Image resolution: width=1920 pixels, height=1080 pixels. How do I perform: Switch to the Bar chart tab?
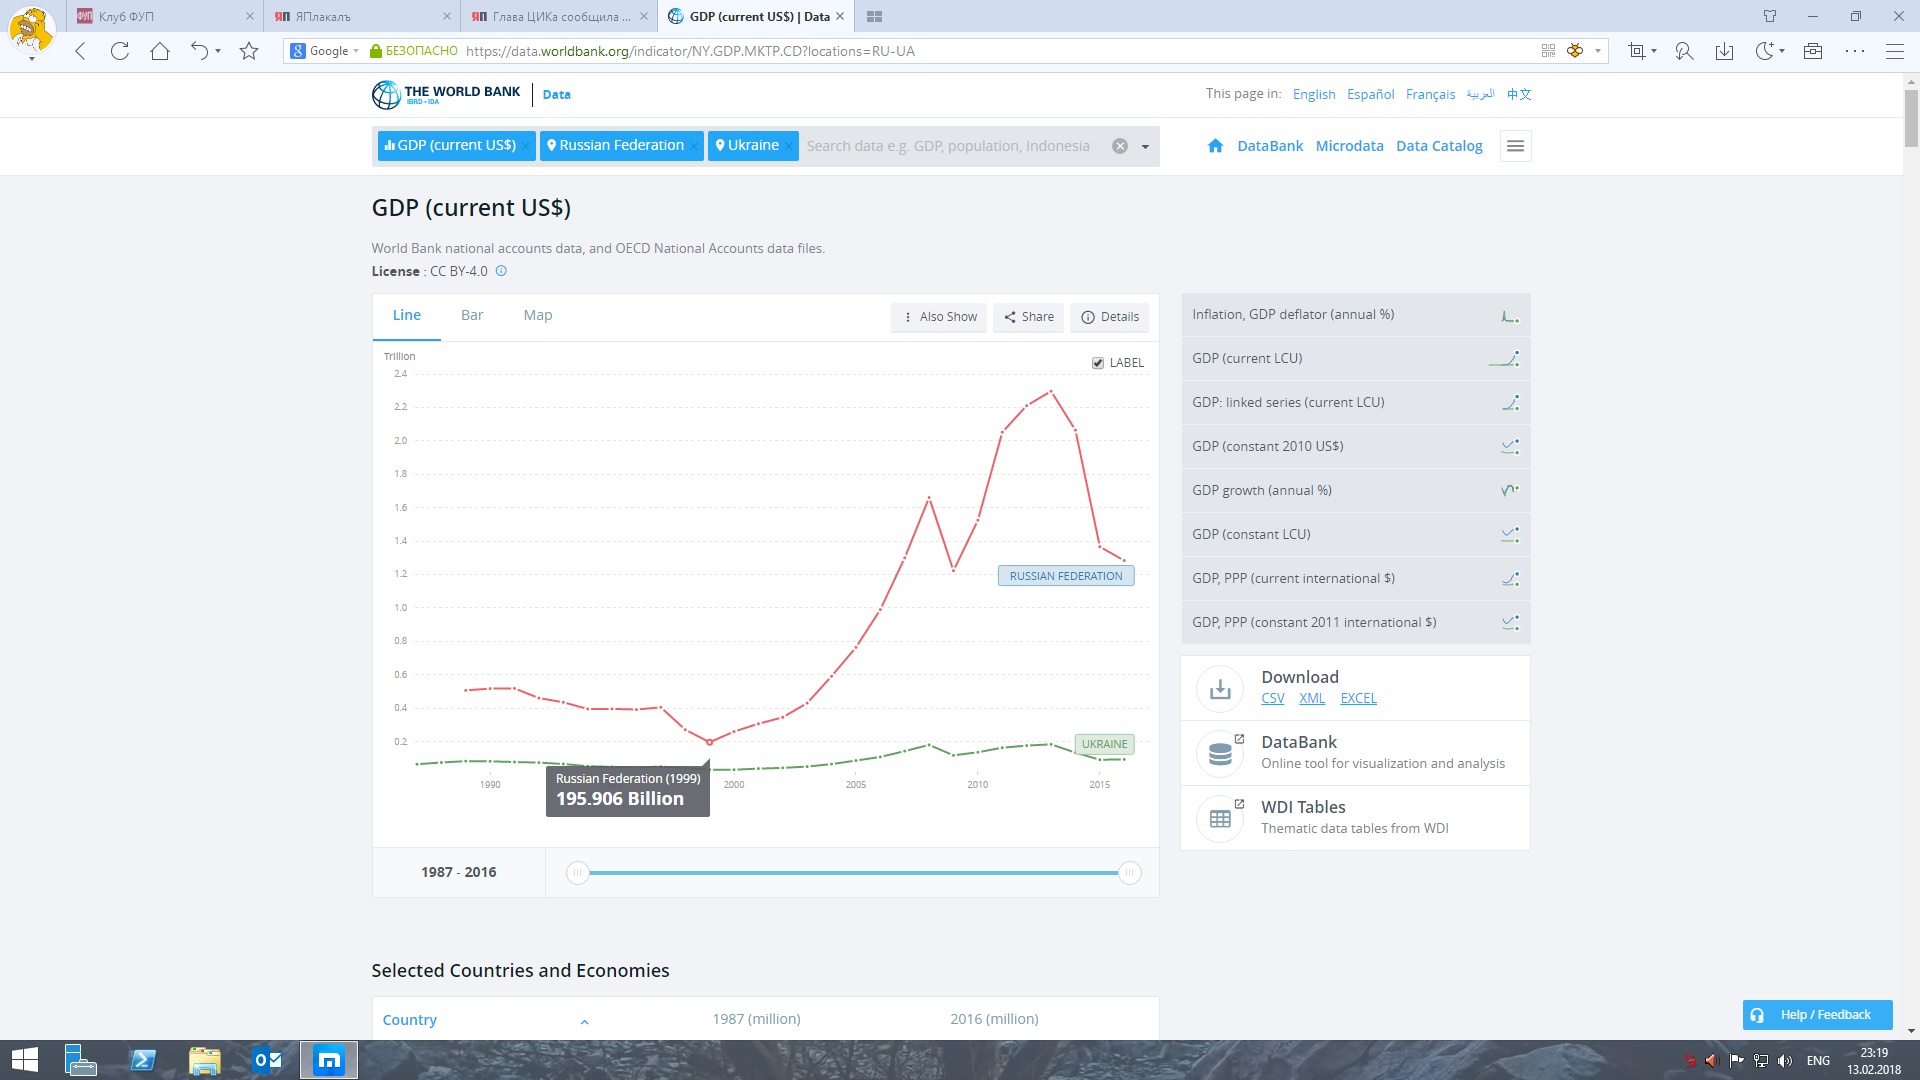pyautogui.click(x=472, y=315)
